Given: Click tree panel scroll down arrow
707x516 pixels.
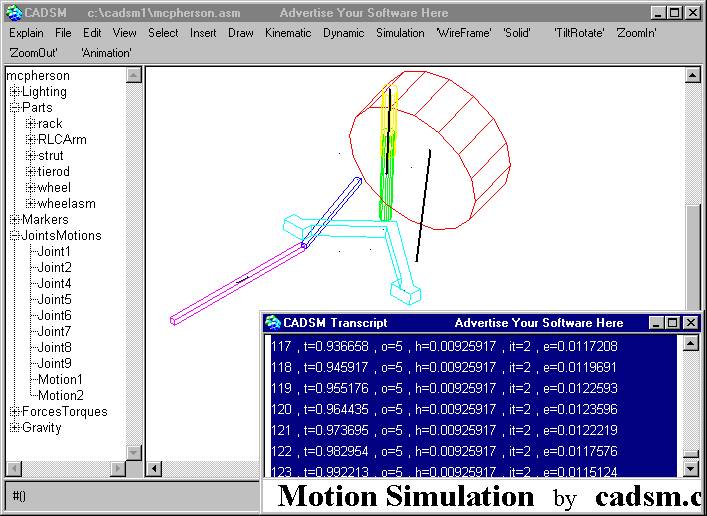Looking at the screenshot, I should point(133,452).
